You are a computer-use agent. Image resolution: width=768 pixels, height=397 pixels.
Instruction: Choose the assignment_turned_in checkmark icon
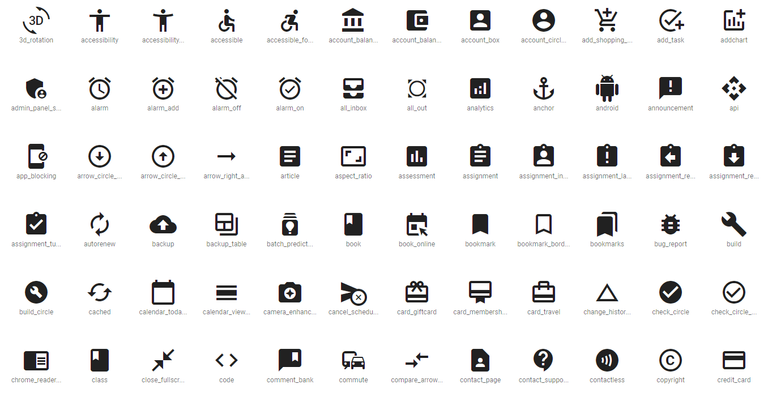36,224
